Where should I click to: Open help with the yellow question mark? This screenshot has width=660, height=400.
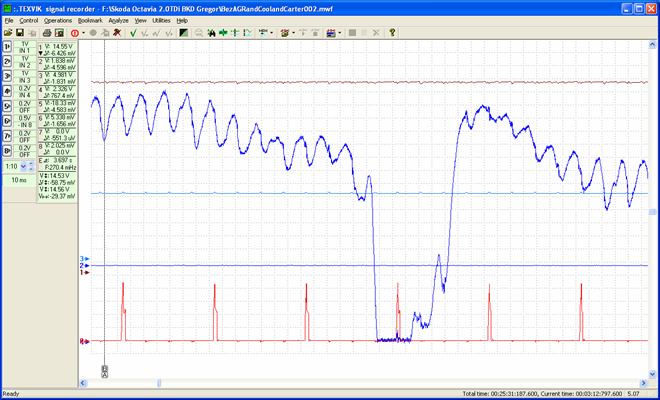[x=392, y=33]
